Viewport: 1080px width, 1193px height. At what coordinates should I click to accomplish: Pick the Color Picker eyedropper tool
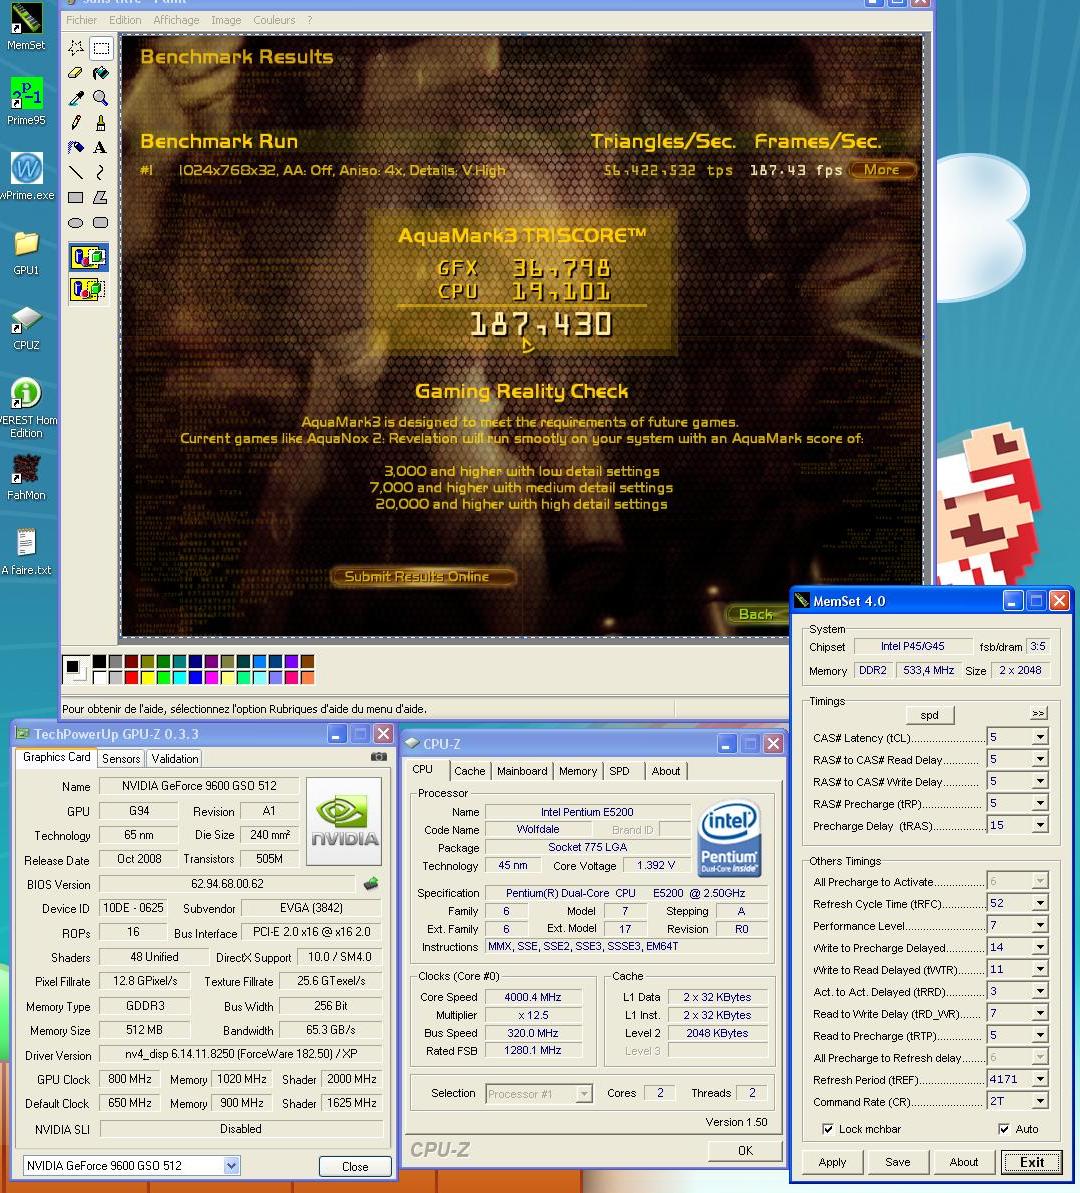coord(76,98)
